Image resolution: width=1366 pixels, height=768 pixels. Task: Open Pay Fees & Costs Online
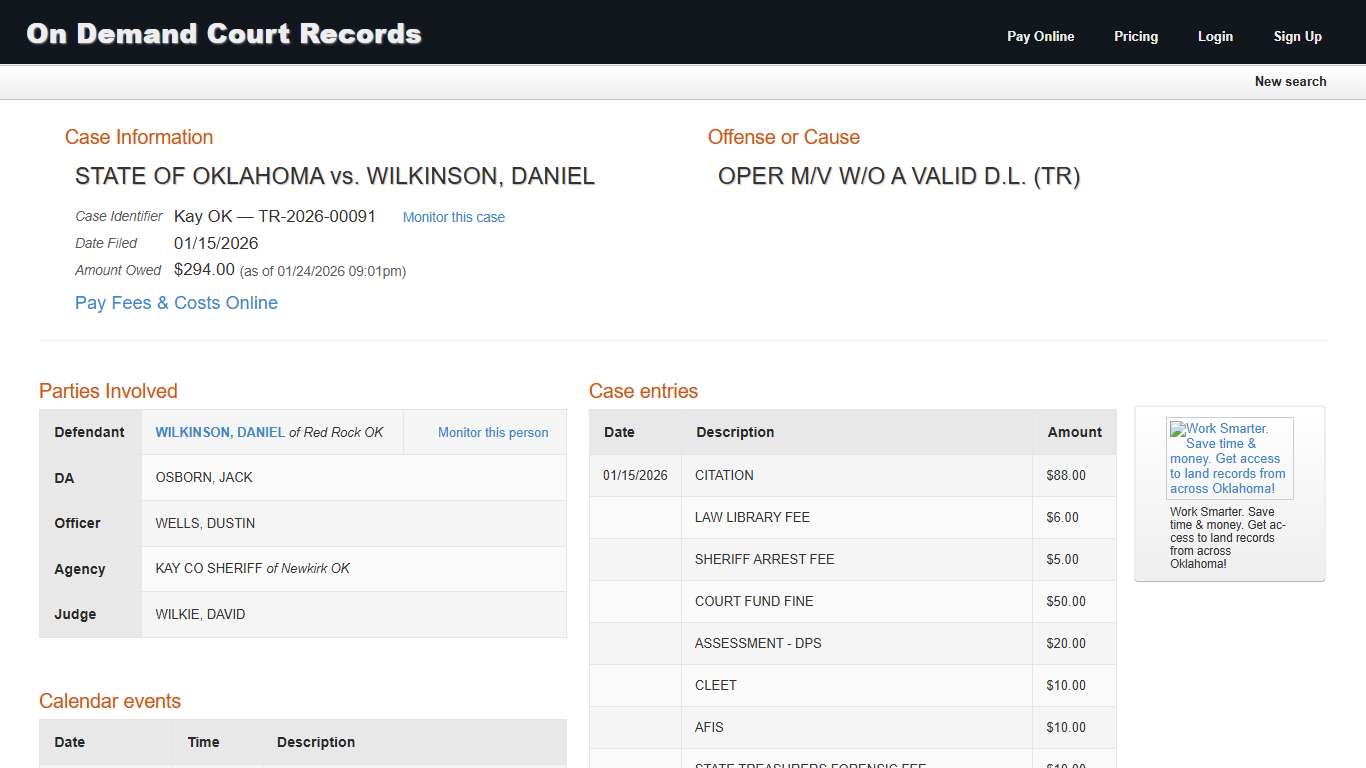point(176,303)
